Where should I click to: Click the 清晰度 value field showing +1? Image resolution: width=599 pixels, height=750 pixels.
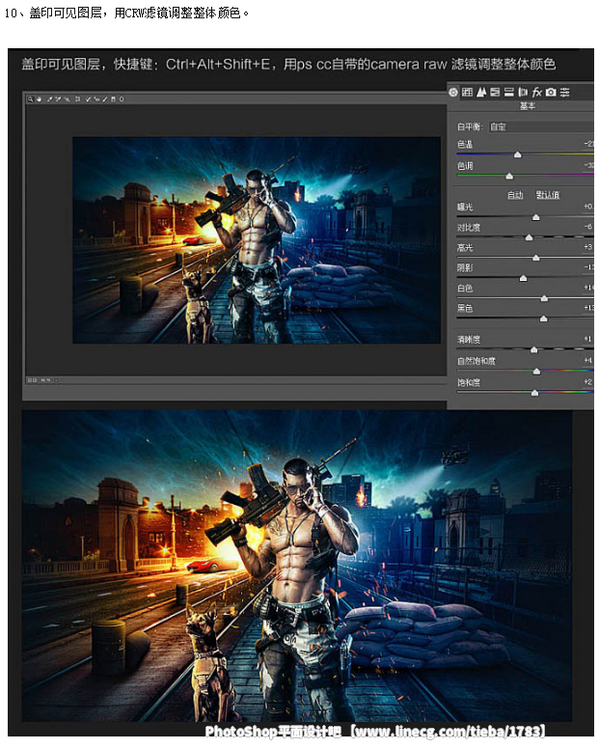tap(588, 339)
